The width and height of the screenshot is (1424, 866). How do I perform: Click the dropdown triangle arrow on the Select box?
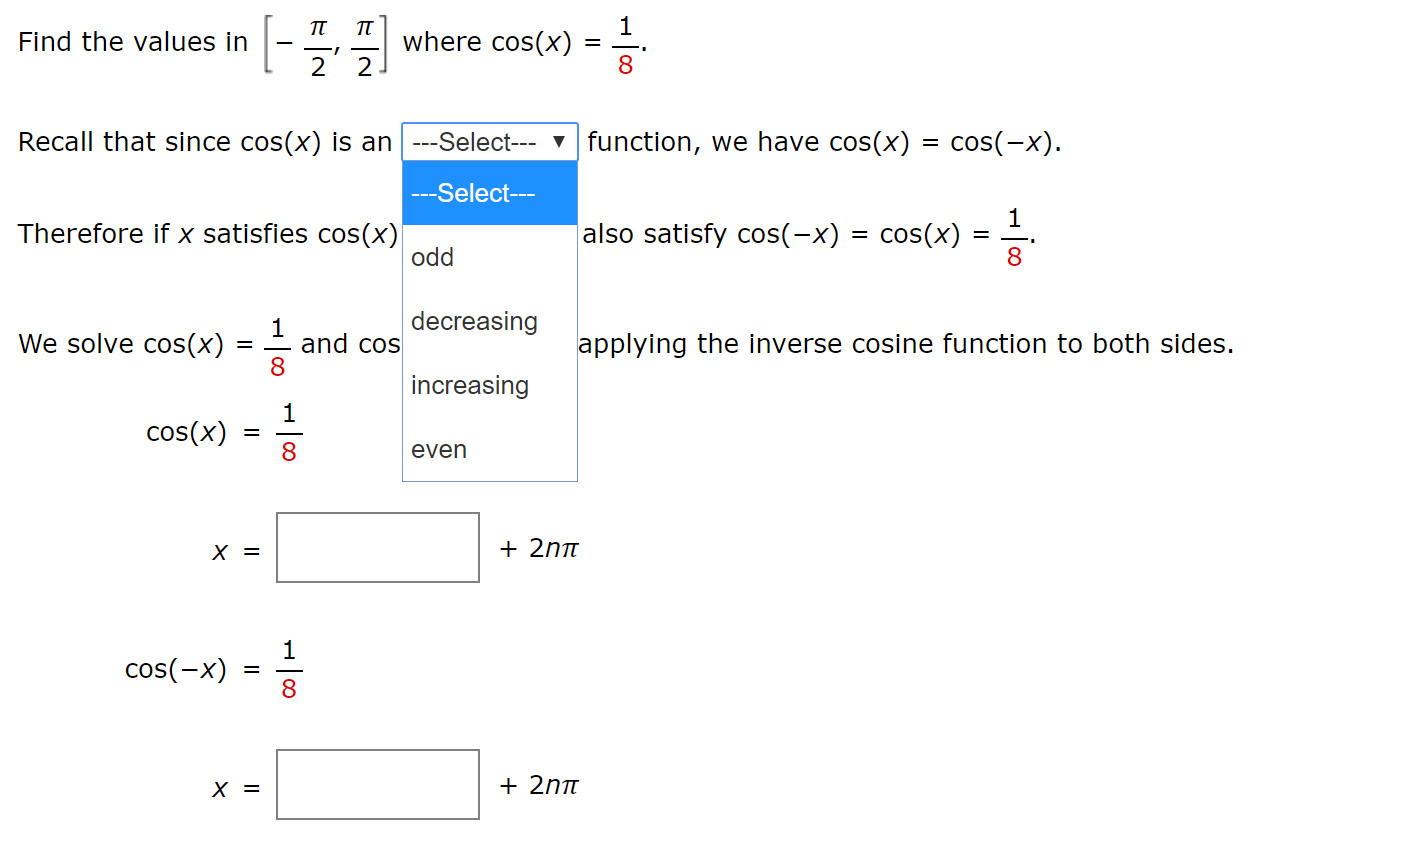(561, 142)
